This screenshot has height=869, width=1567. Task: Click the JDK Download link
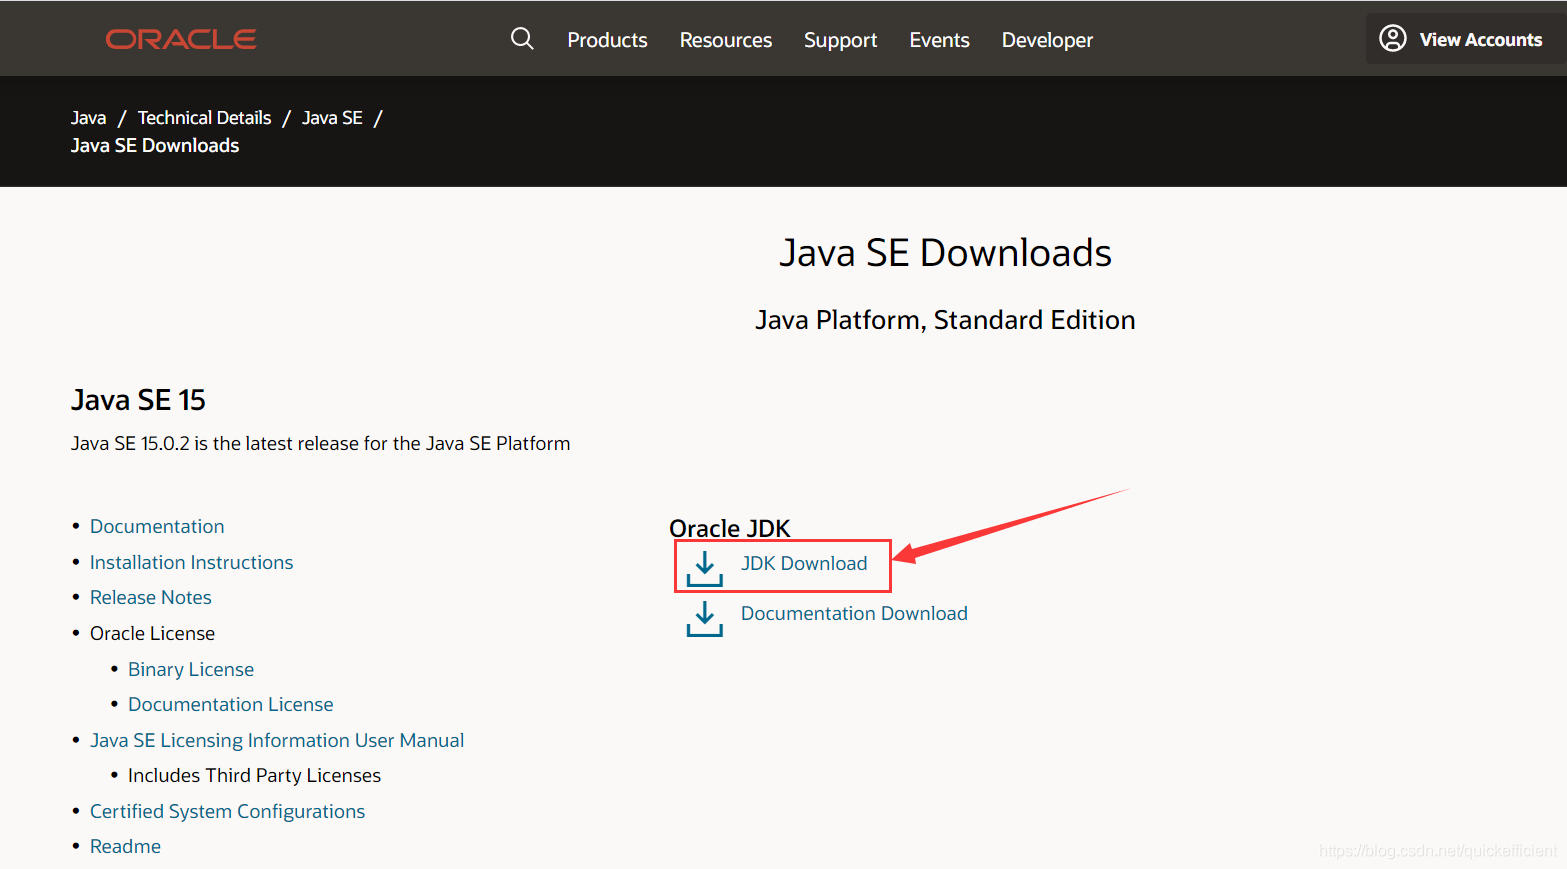click(x=804, y=563)
